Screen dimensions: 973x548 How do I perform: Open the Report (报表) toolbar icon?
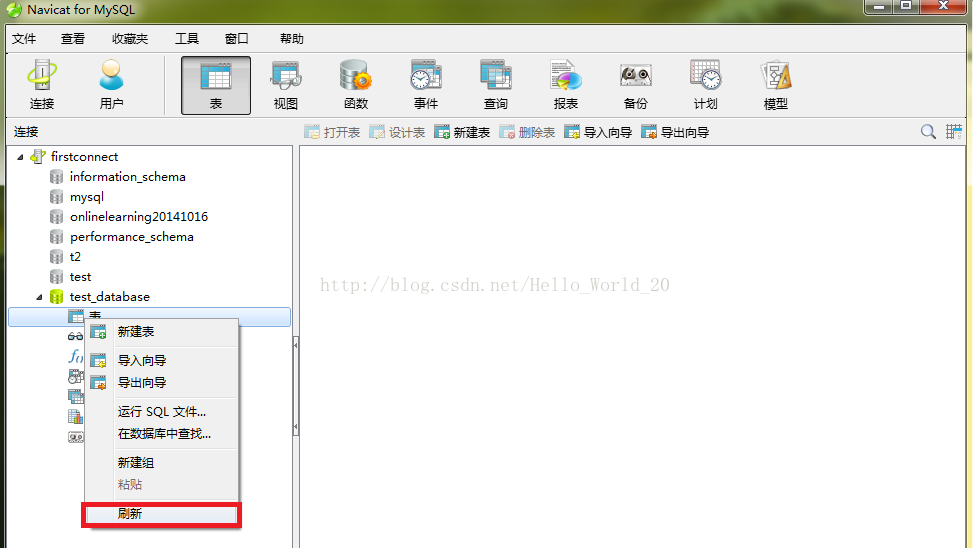coord(565,85)
